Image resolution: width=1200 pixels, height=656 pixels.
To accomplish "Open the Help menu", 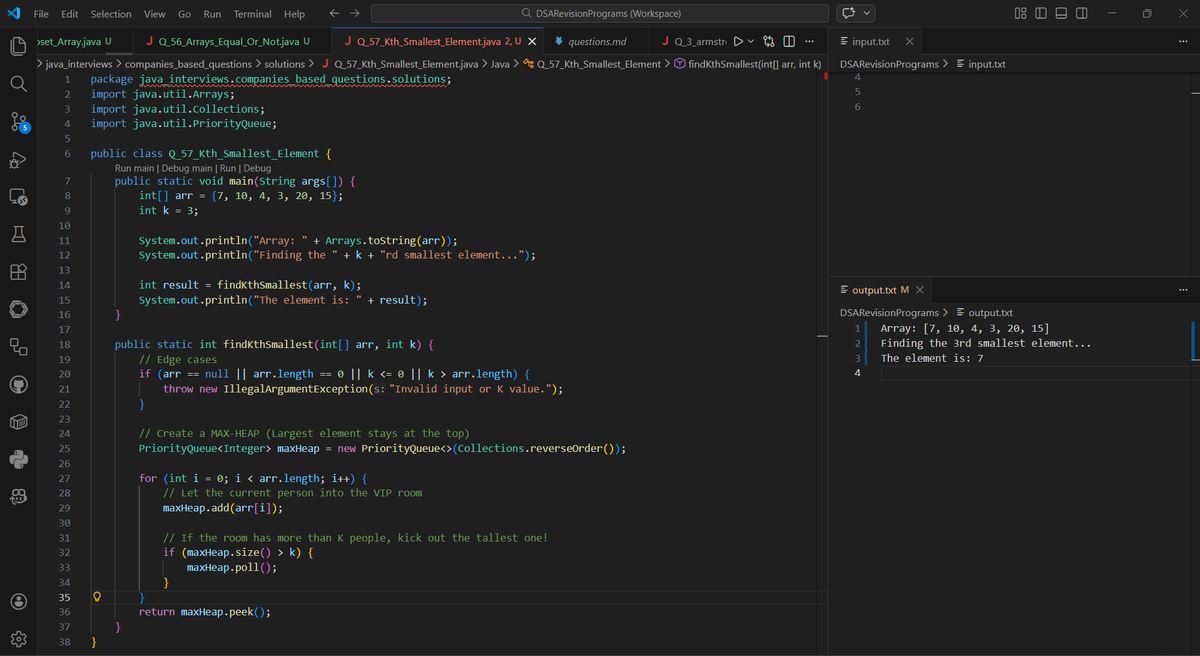I will click(x=294, y=14).
